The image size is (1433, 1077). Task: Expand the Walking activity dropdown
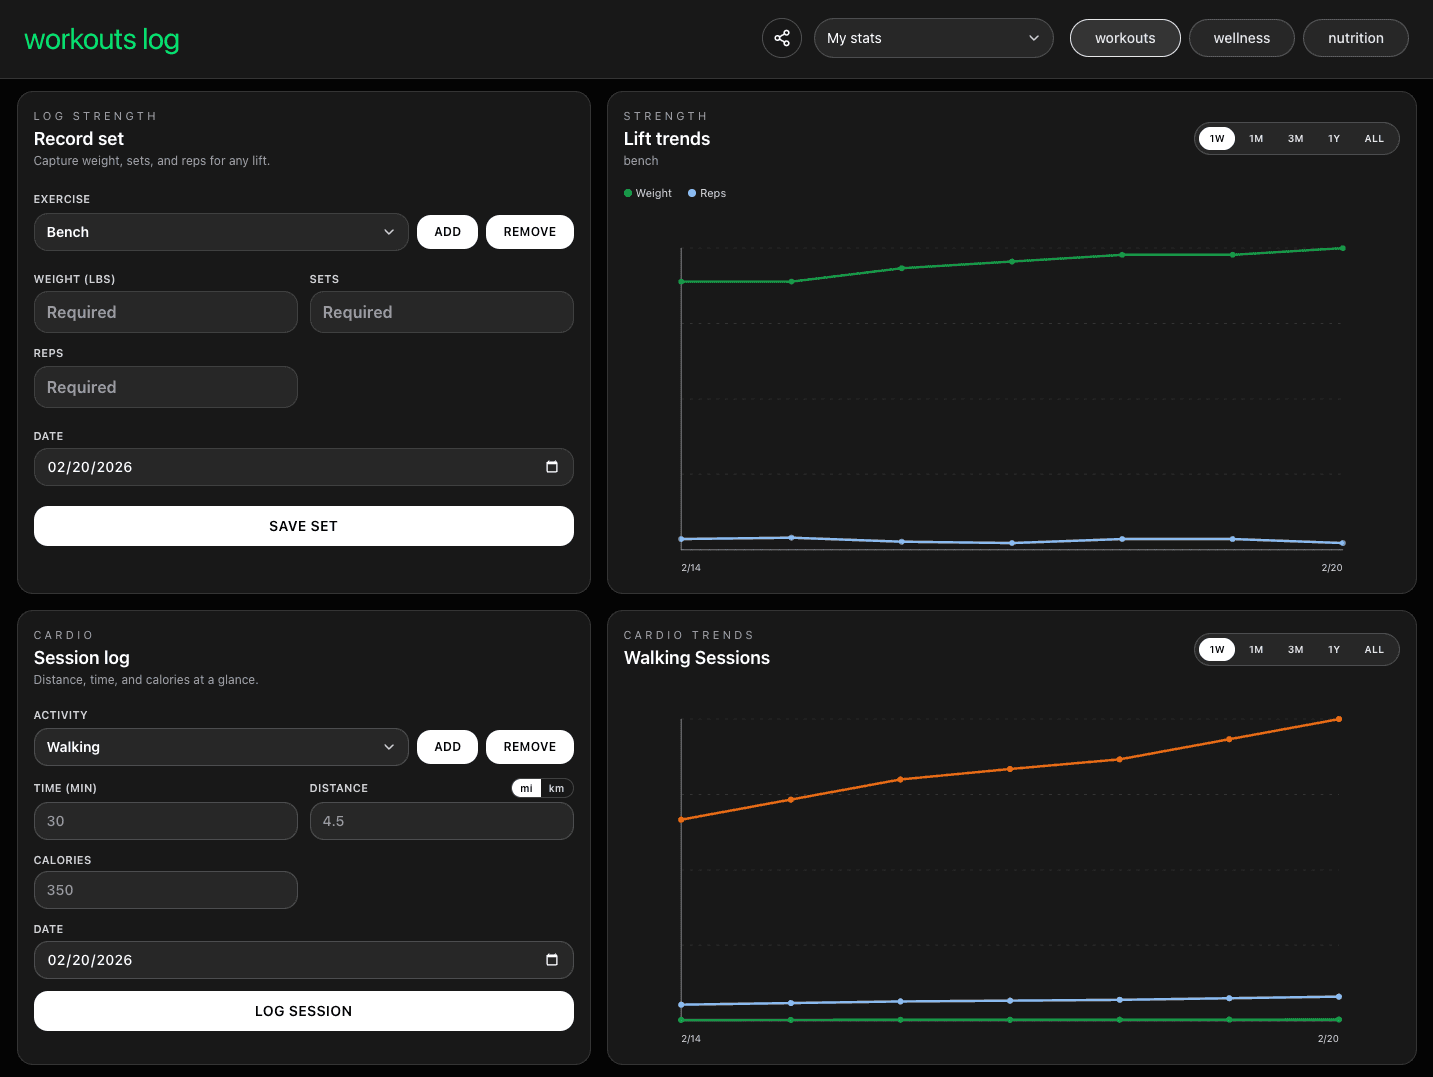click(x=221, y=747)
